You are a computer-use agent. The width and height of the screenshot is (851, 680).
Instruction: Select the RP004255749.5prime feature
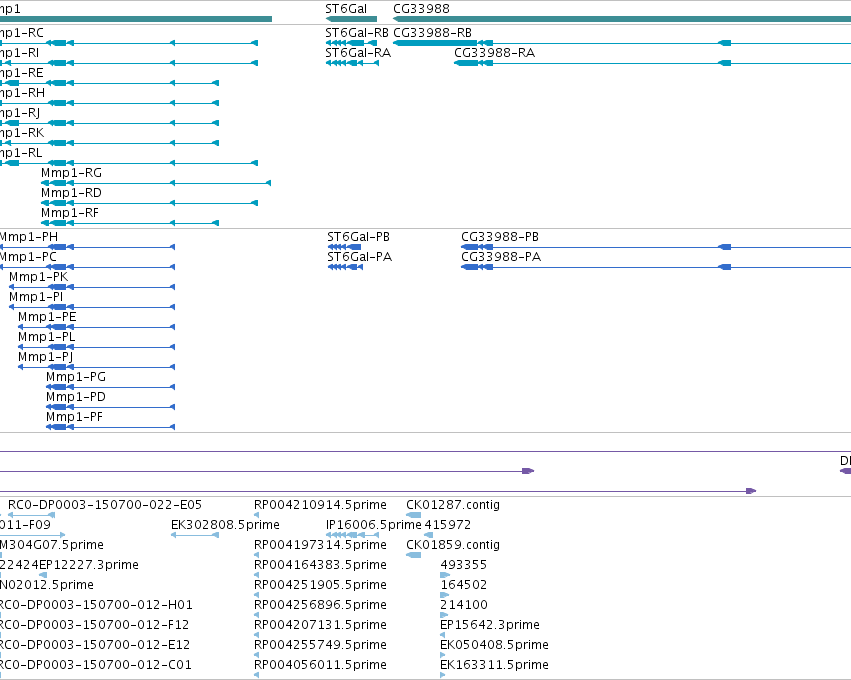coord(256,655)
